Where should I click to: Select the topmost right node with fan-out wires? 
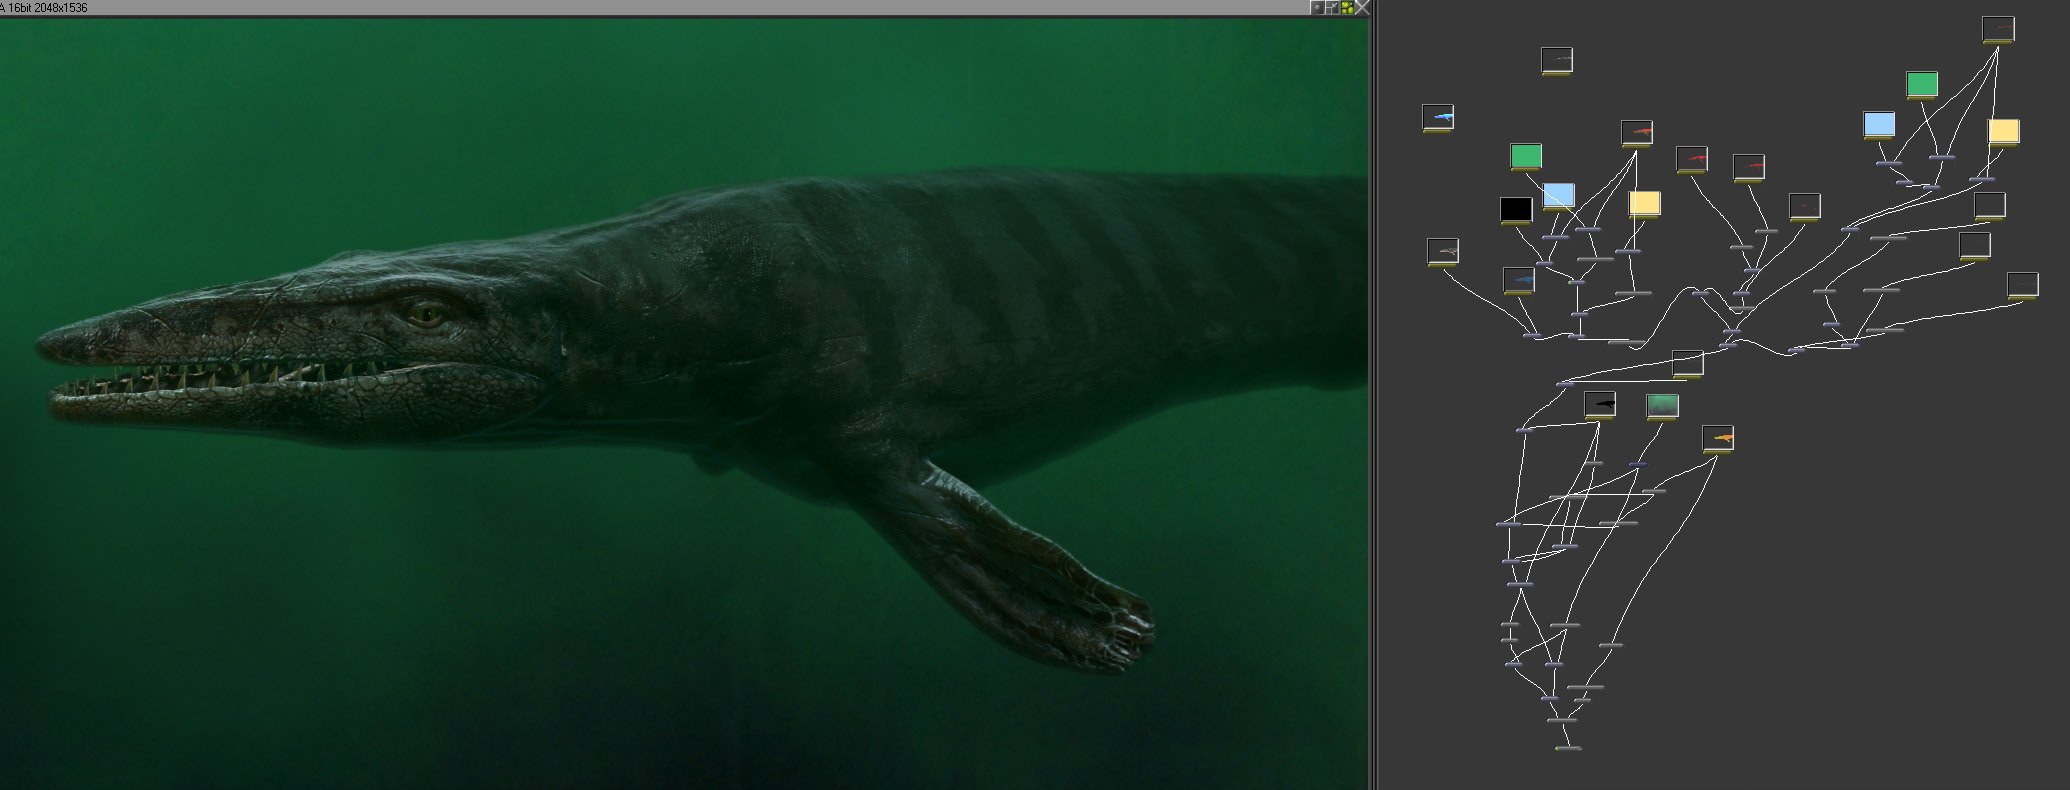1997,28
